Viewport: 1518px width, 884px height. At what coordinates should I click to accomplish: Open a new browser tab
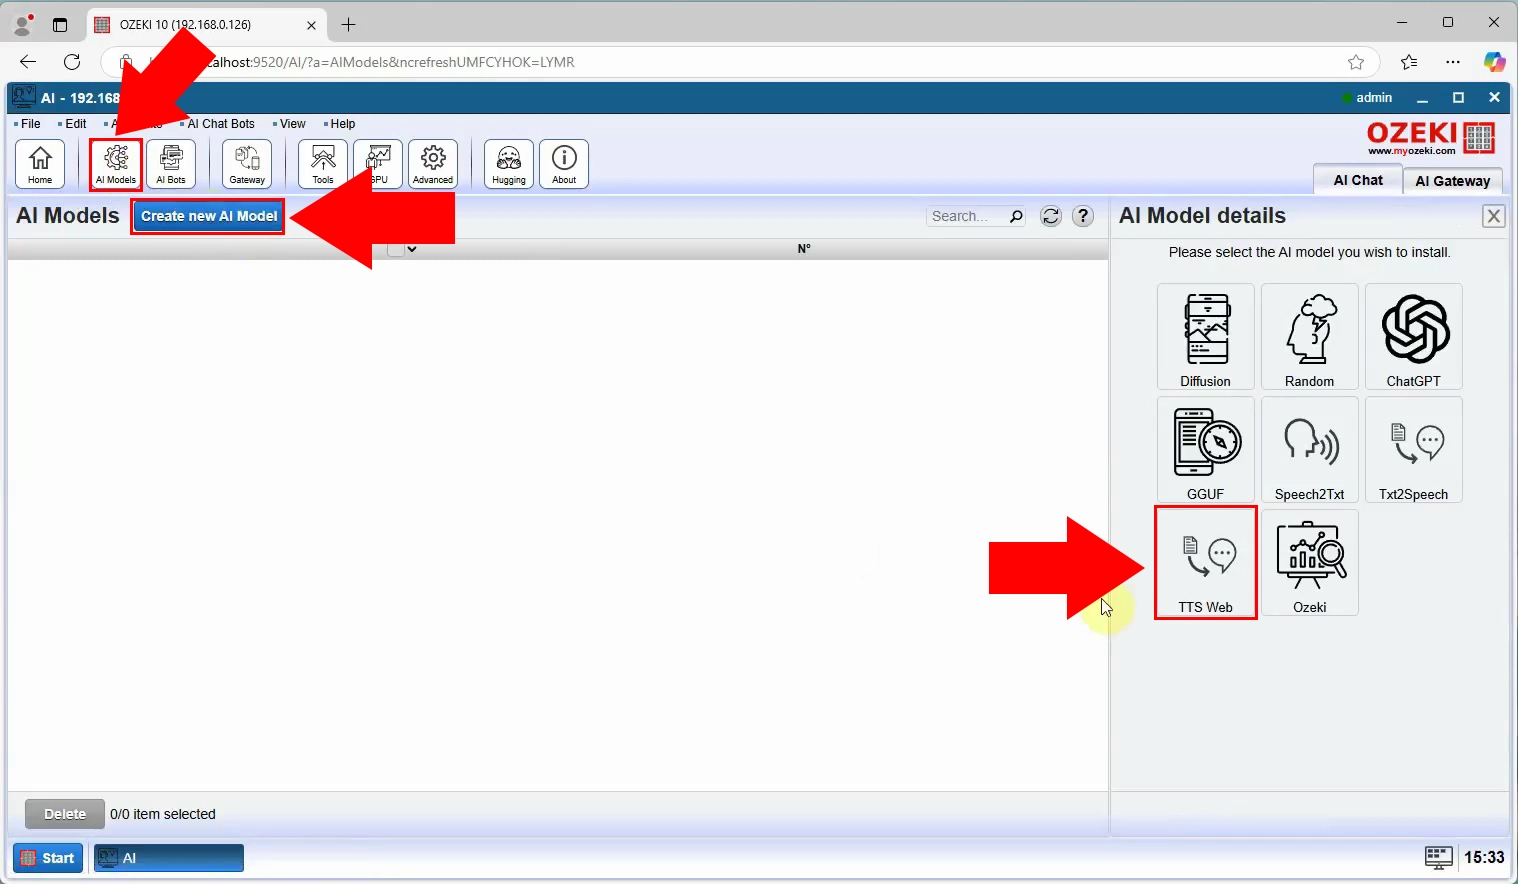point(348,24)
